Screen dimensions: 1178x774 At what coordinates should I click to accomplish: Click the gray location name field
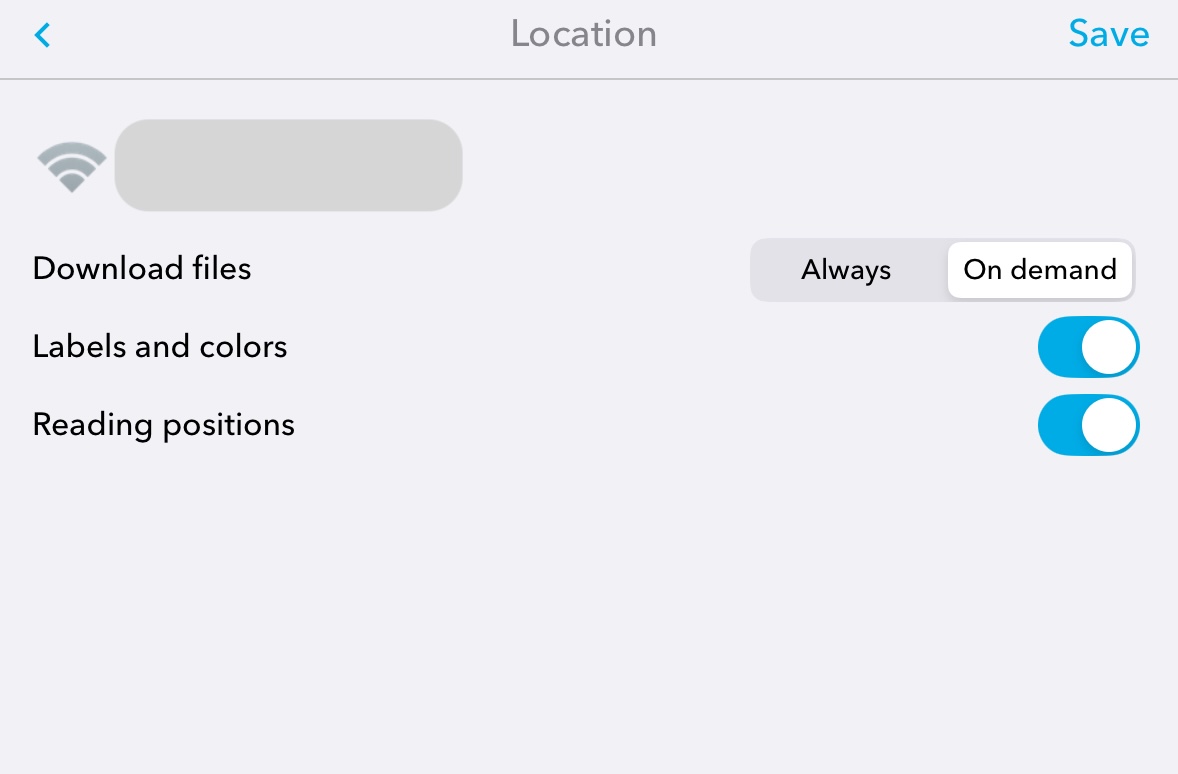288,166
